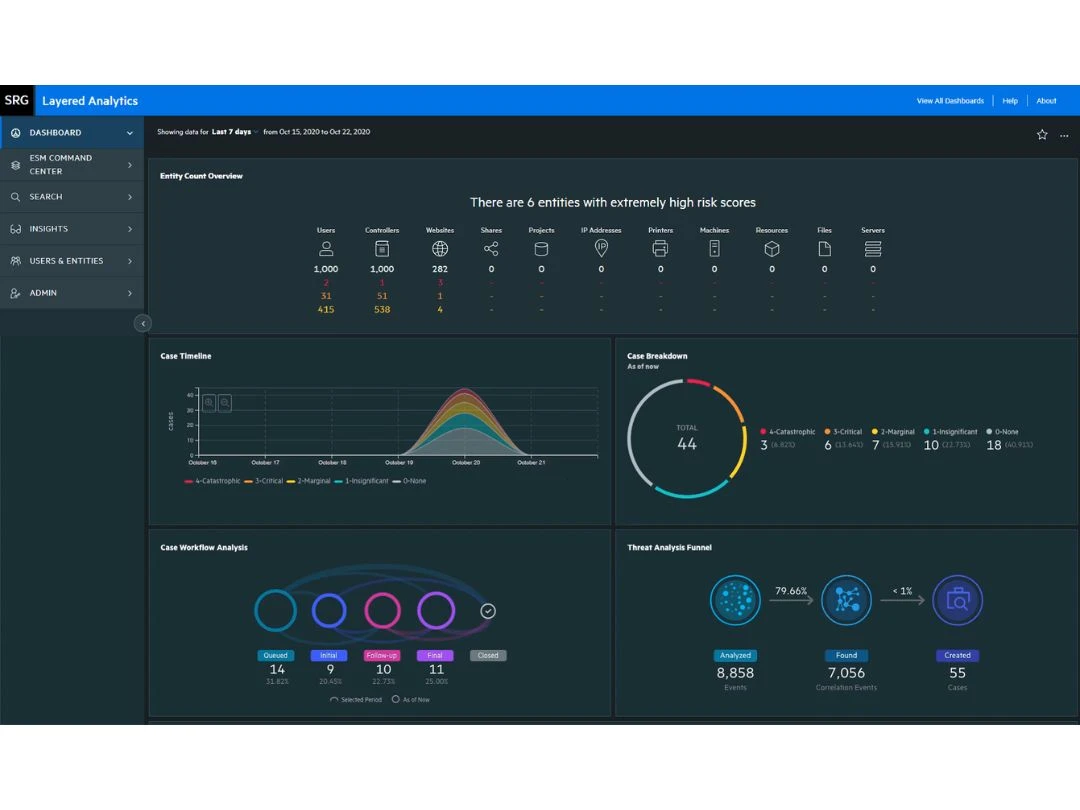The image size is (1080, 810).
Task: Click the Servers entity icon
Action: [872, 249]
